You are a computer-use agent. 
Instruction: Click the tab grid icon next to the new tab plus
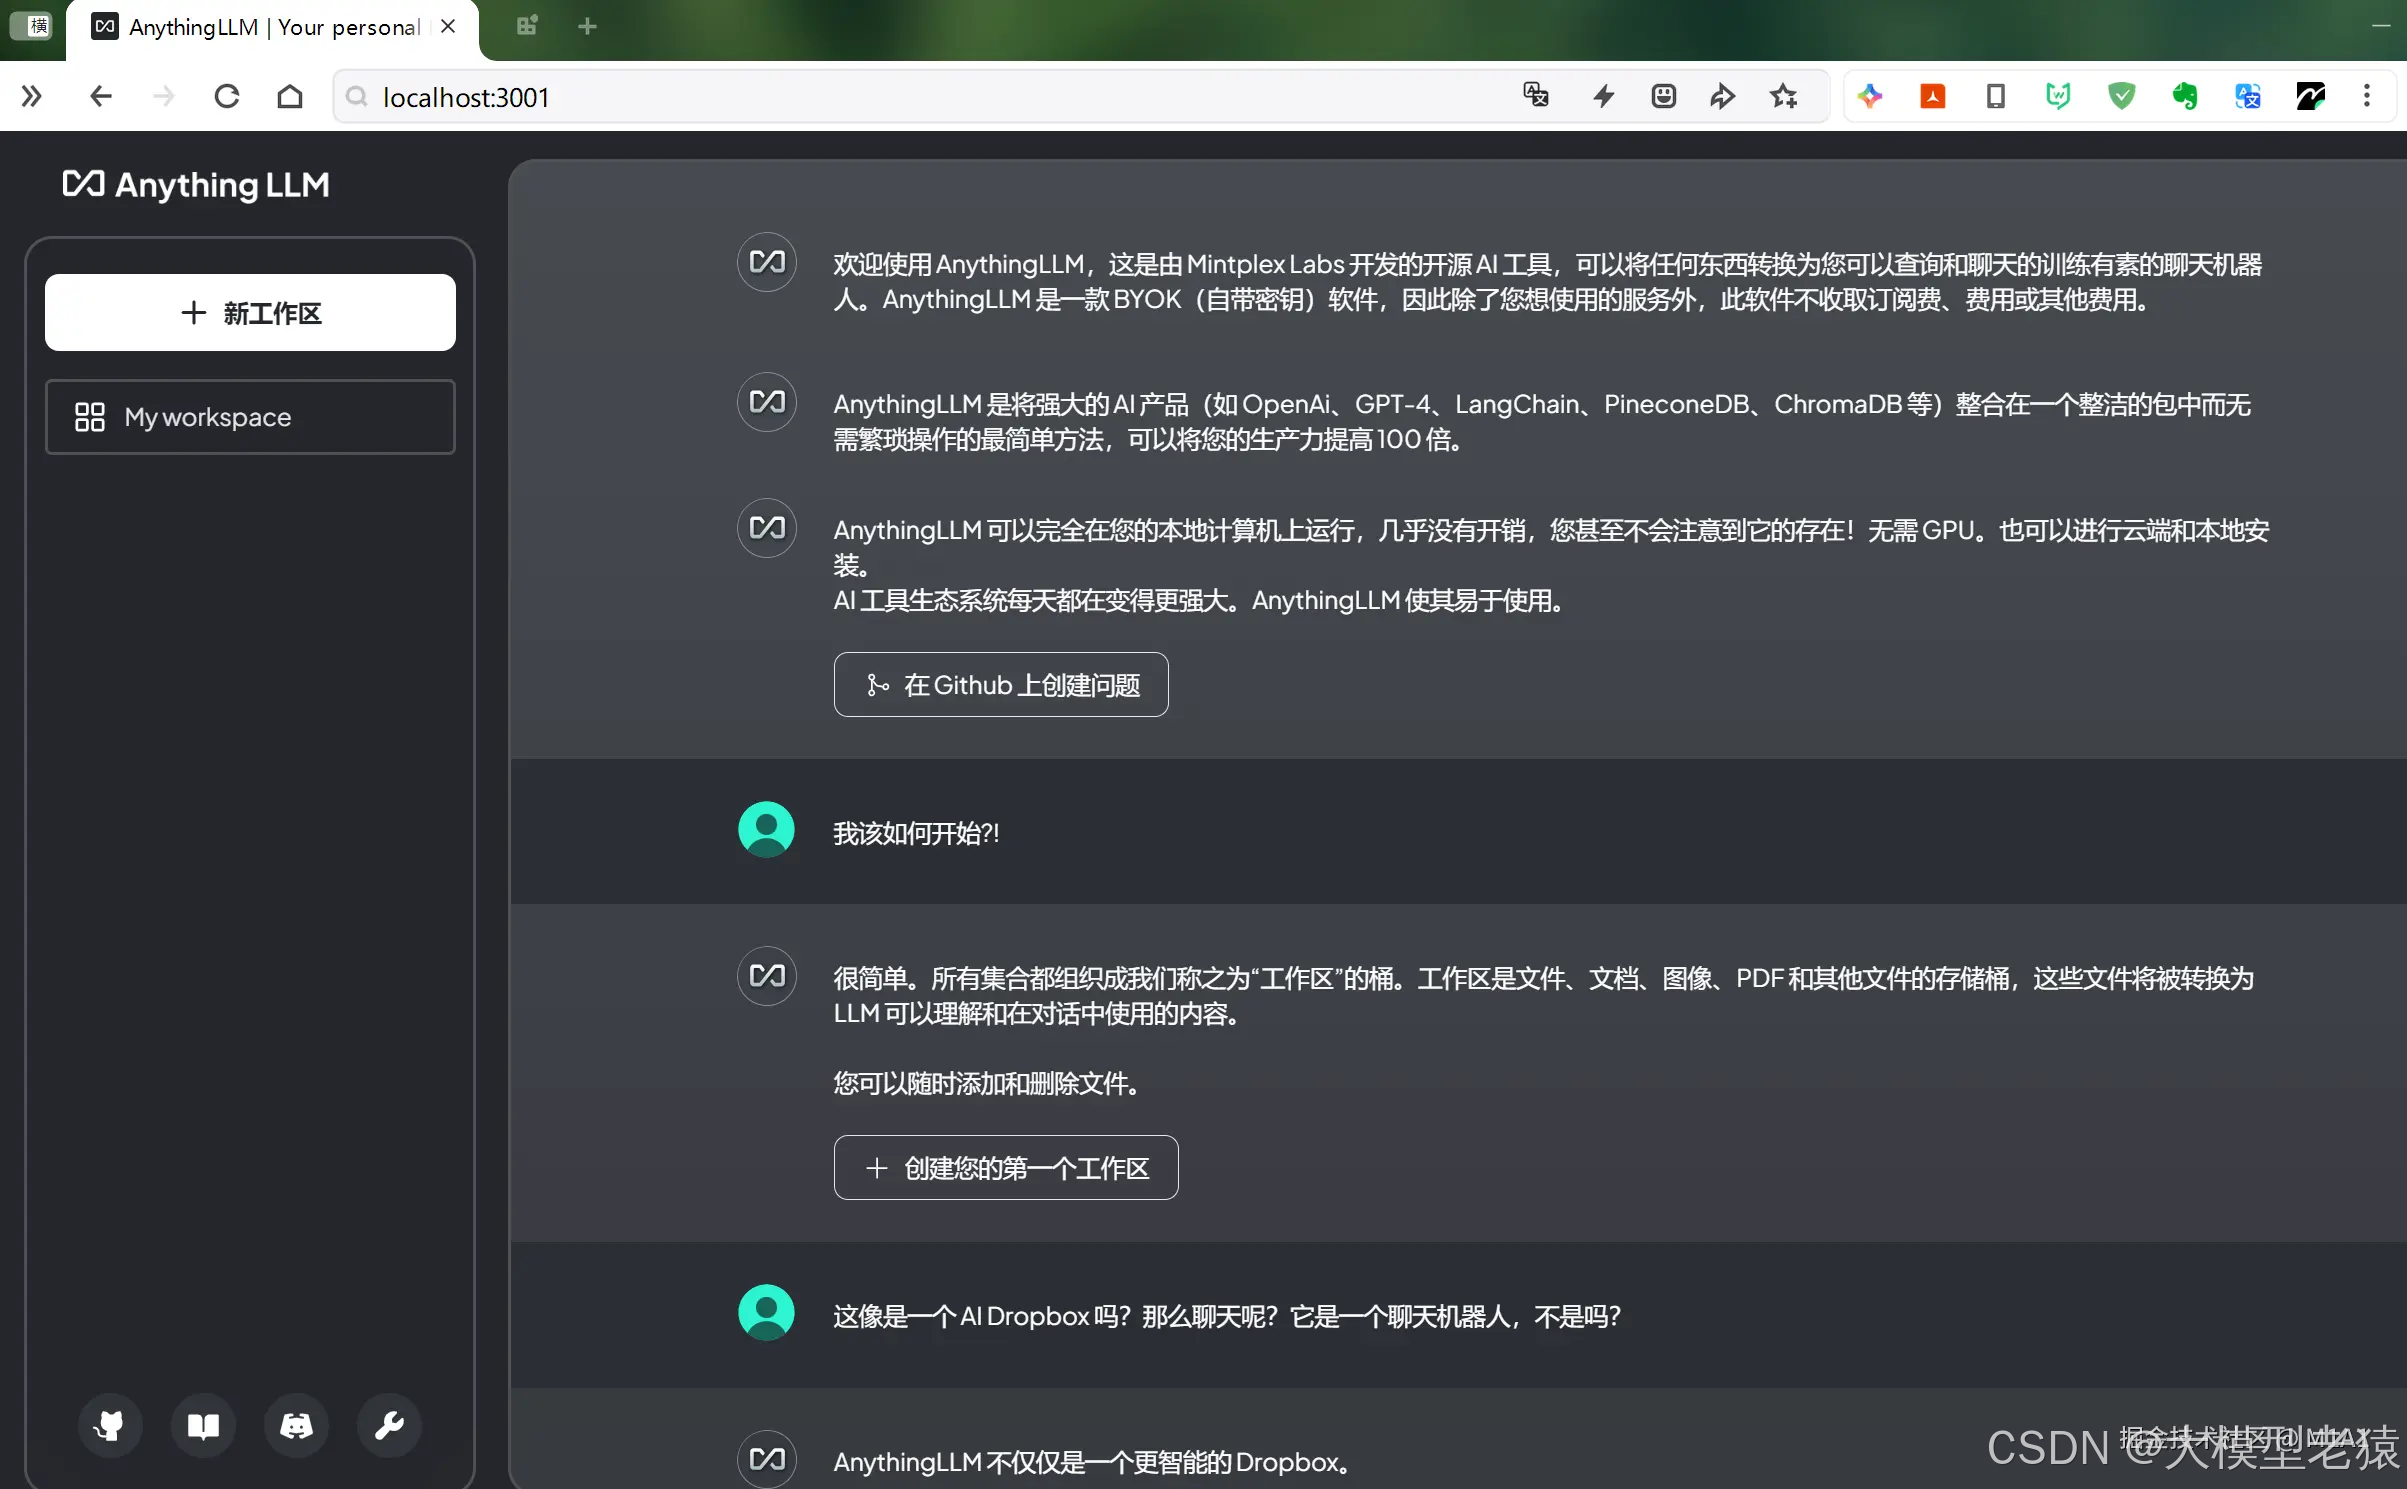point(527,26)
